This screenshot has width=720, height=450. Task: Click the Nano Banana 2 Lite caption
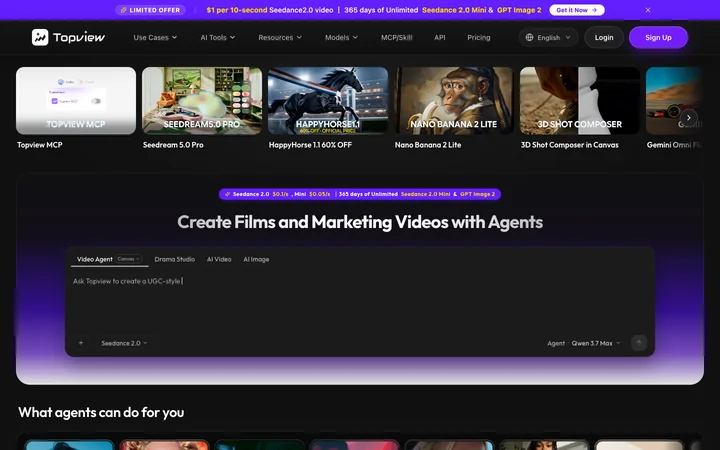(x=428, y=145)
